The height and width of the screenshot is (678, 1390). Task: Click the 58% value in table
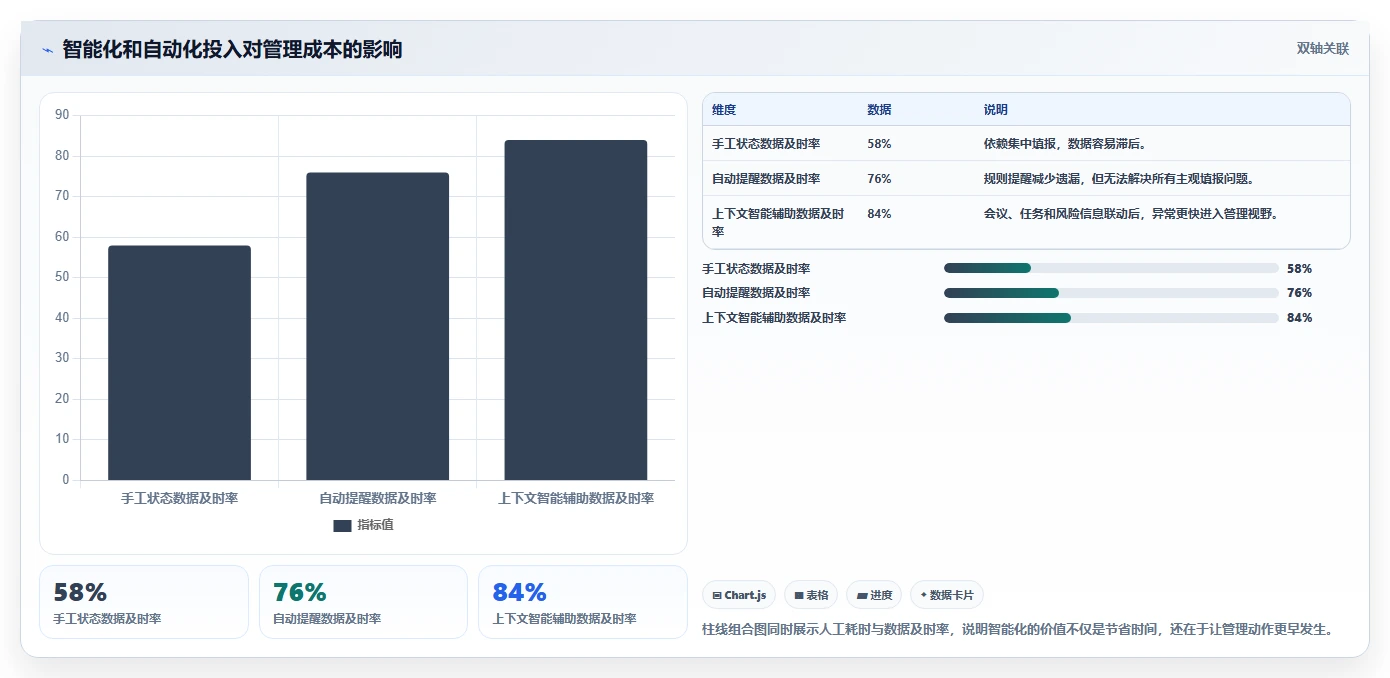pyautogui.click(x=879, y=144)
